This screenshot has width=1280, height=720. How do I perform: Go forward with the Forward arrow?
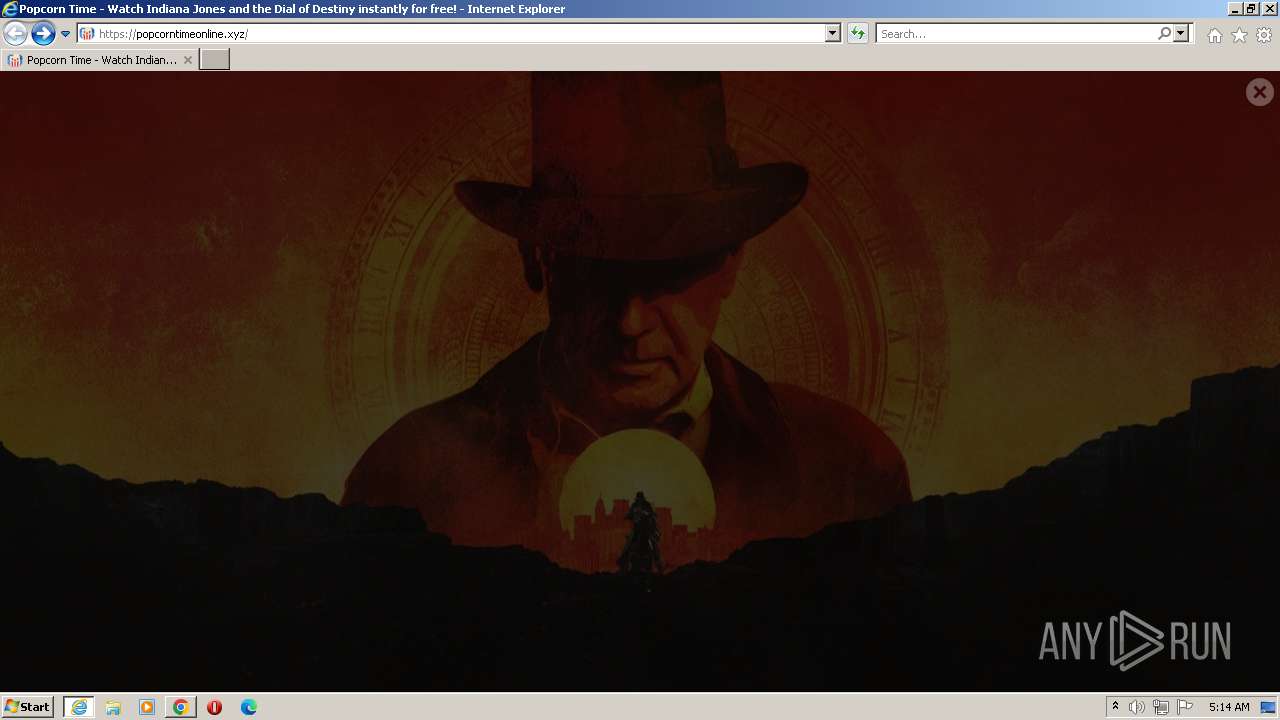pos(43,33)
